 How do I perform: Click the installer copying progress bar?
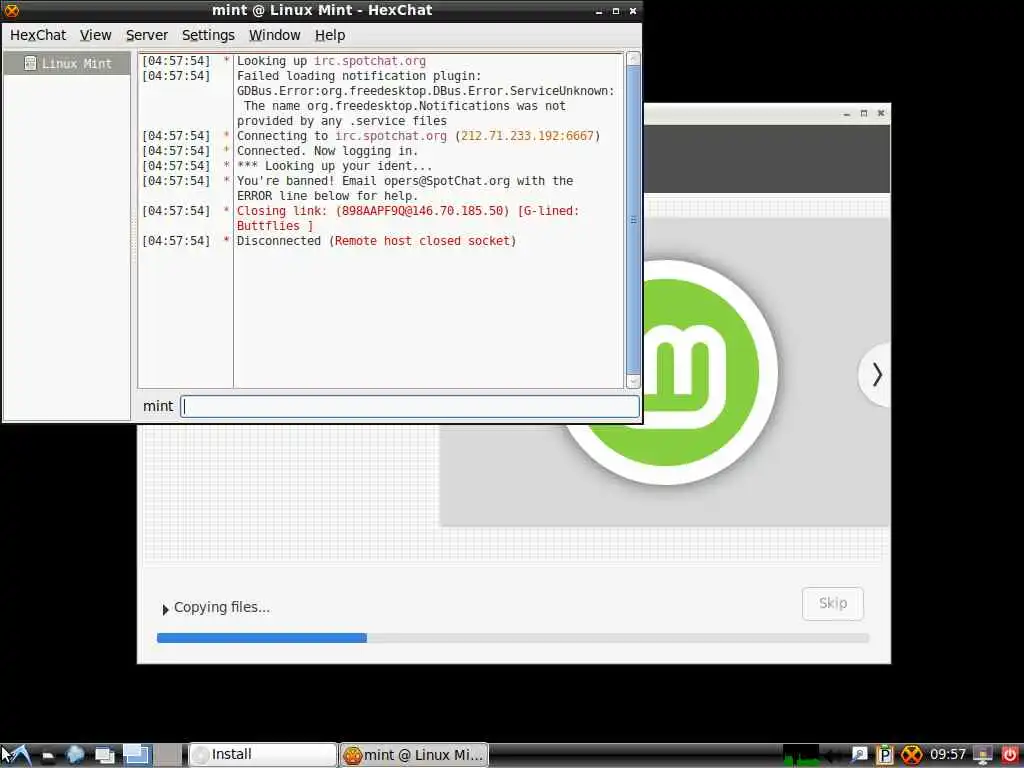(513, 638)
